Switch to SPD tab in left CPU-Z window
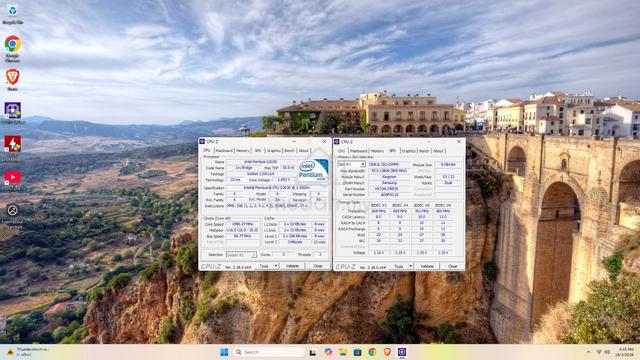Image resolution: width=640 pixels, height=360 pixels. coord(258,151)
